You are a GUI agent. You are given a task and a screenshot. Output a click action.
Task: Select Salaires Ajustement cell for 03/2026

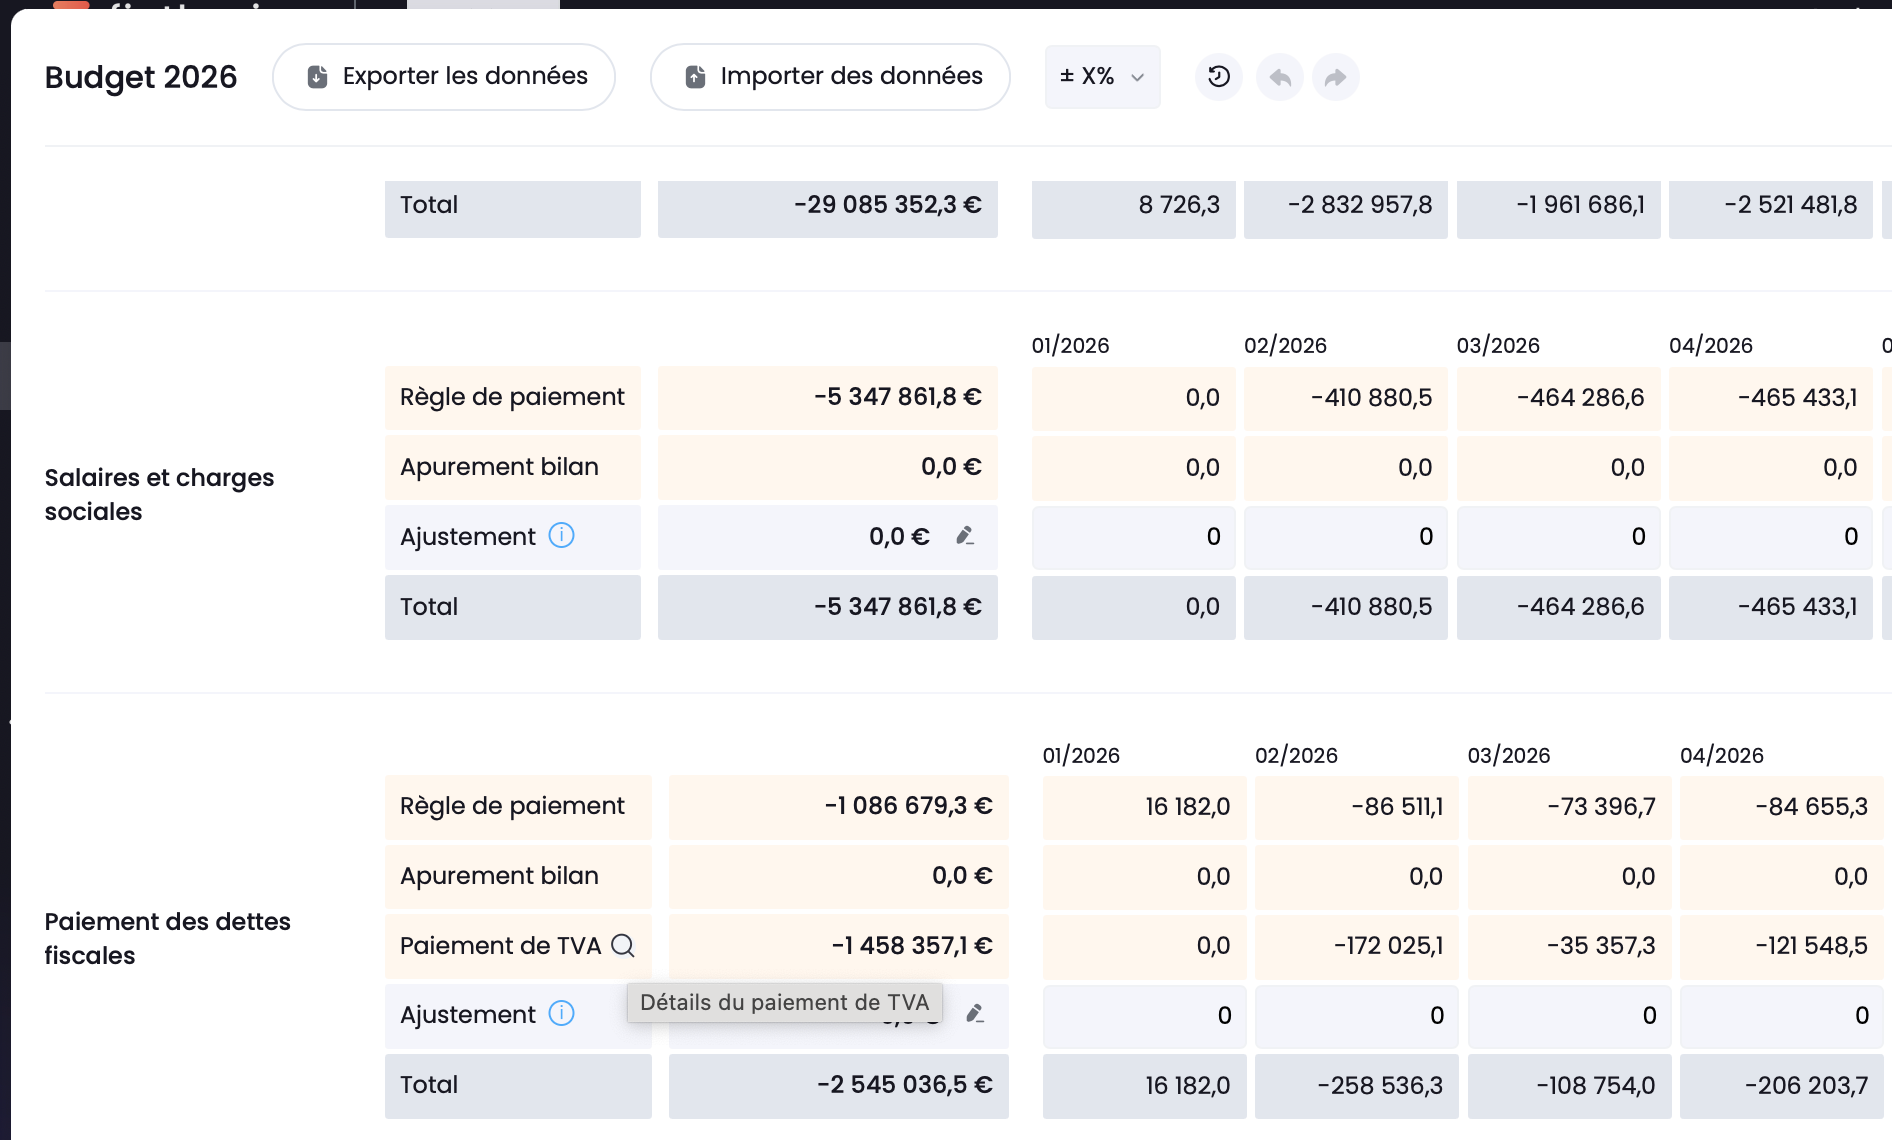1559,537
